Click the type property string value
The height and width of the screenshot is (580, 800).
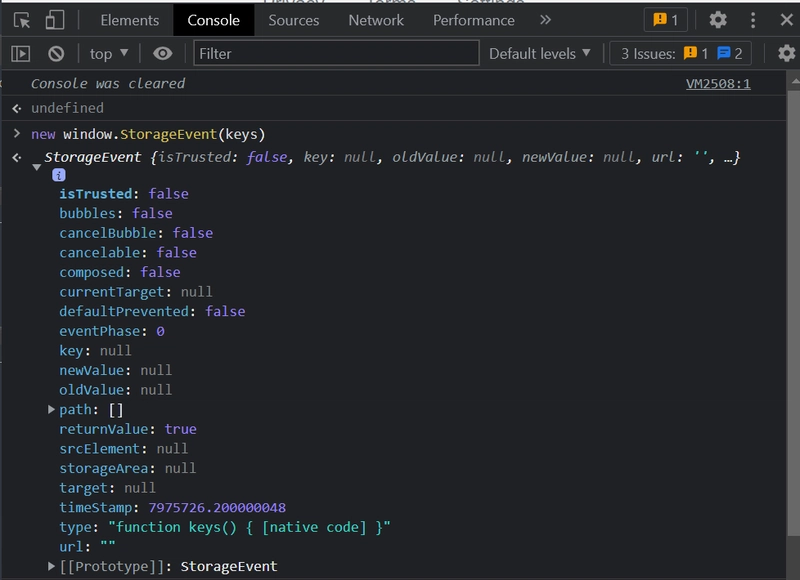[249, 527]
